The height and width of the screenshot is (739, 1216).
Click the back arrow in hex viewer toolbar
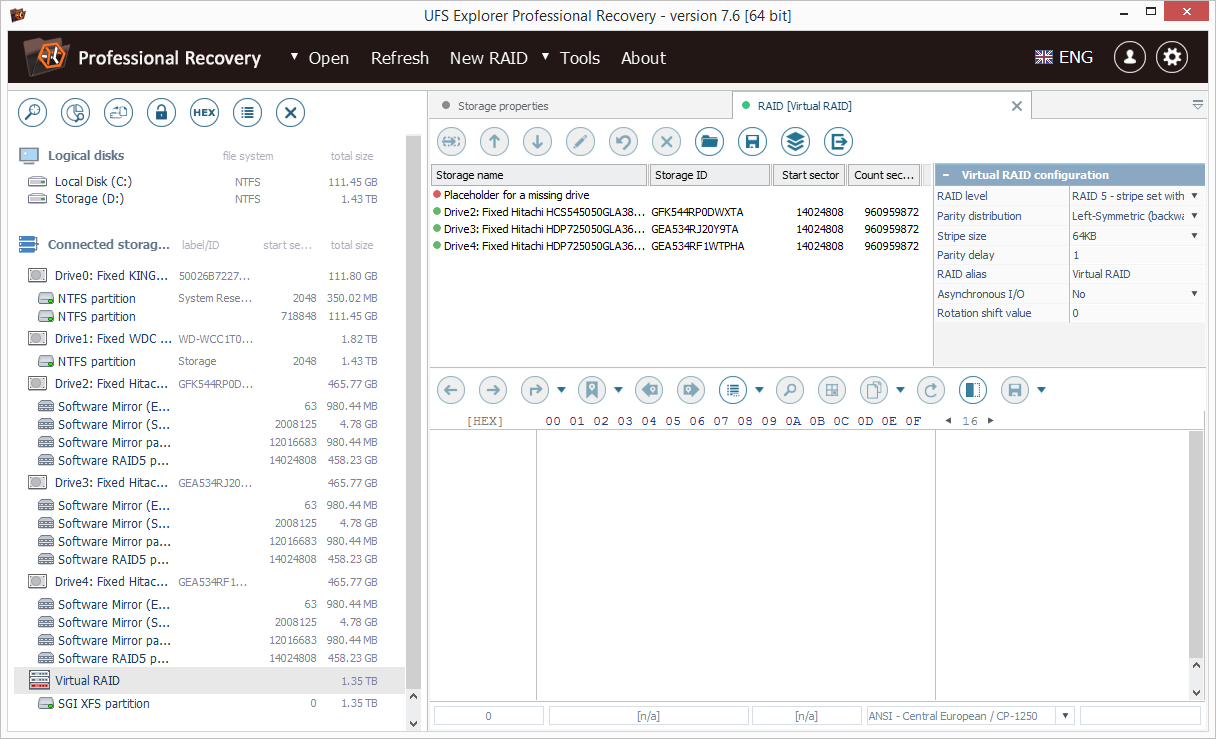click(x=451, y=390)
